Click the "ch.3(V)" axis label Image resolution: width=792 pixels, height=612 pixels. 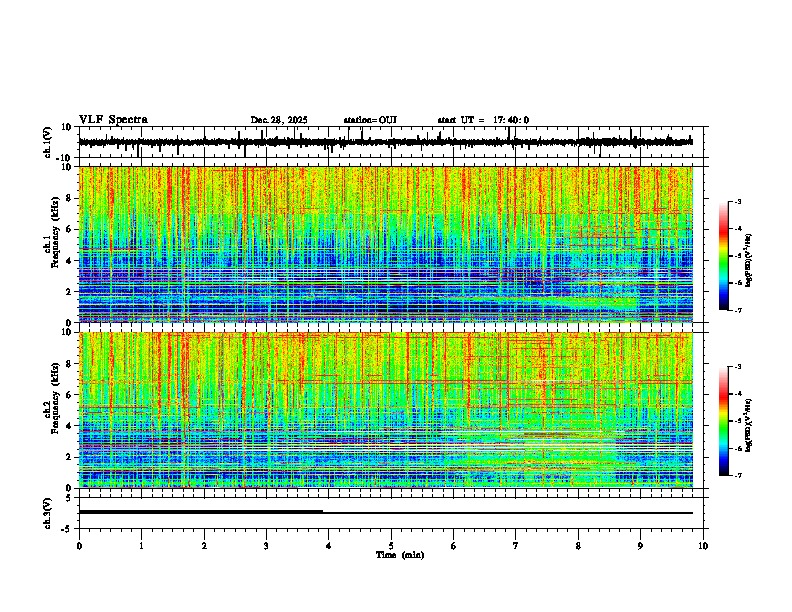click(x=47, y=513)
